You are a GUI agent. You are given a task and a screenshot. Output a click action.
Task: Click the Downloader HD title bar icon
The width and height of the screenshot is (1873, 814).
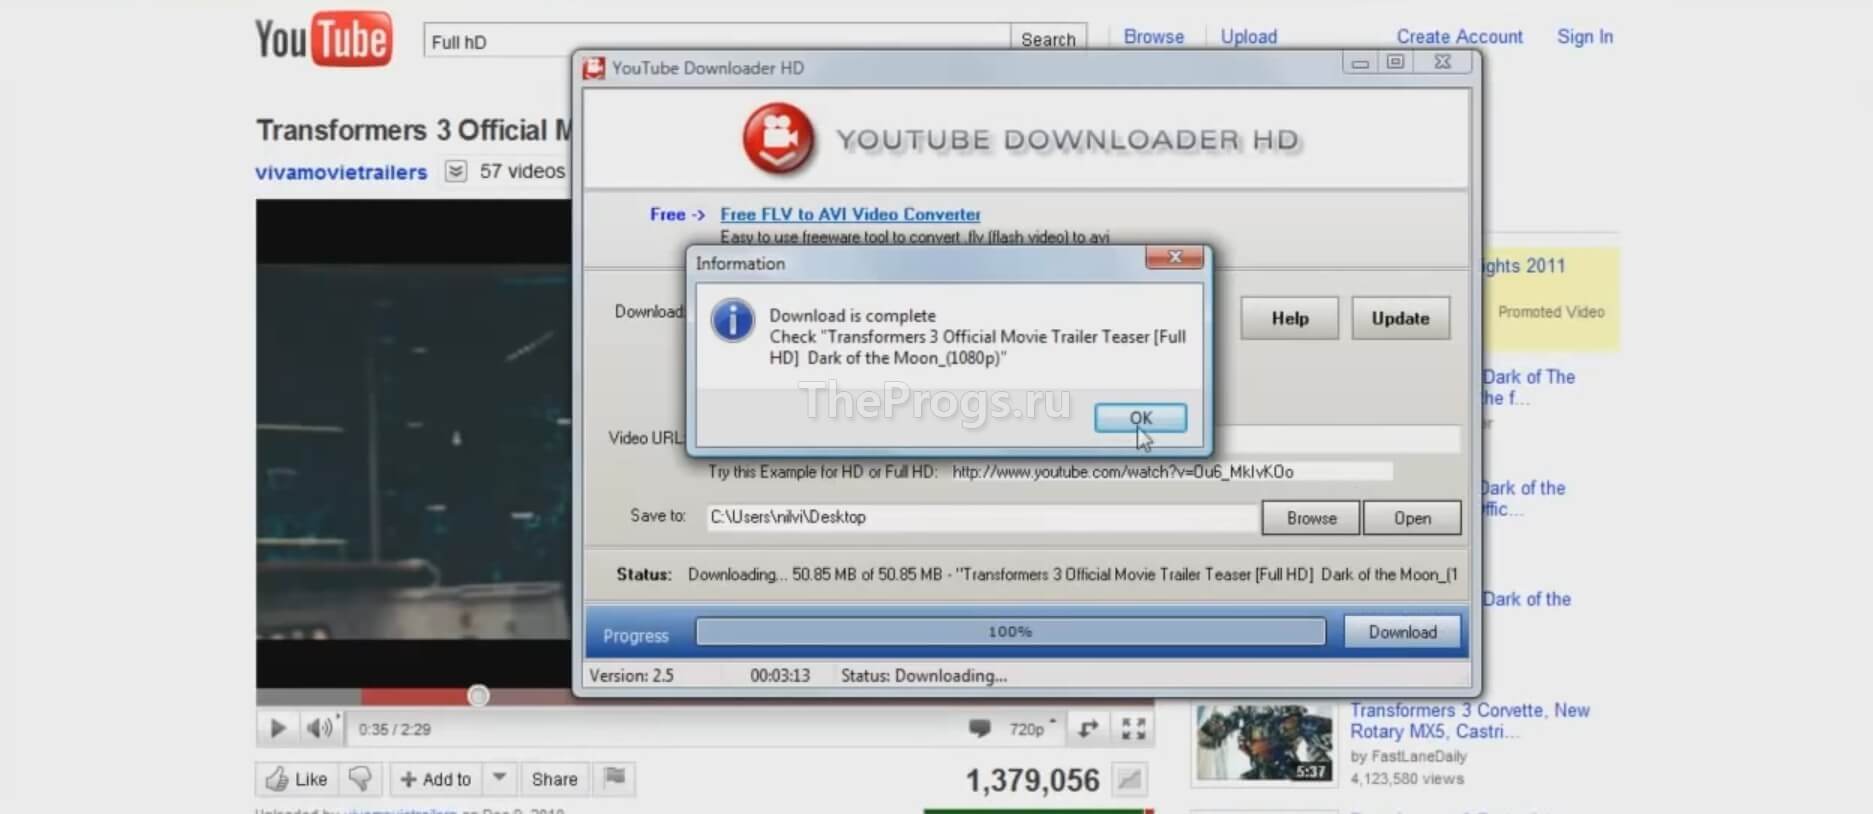click(594, 68)
